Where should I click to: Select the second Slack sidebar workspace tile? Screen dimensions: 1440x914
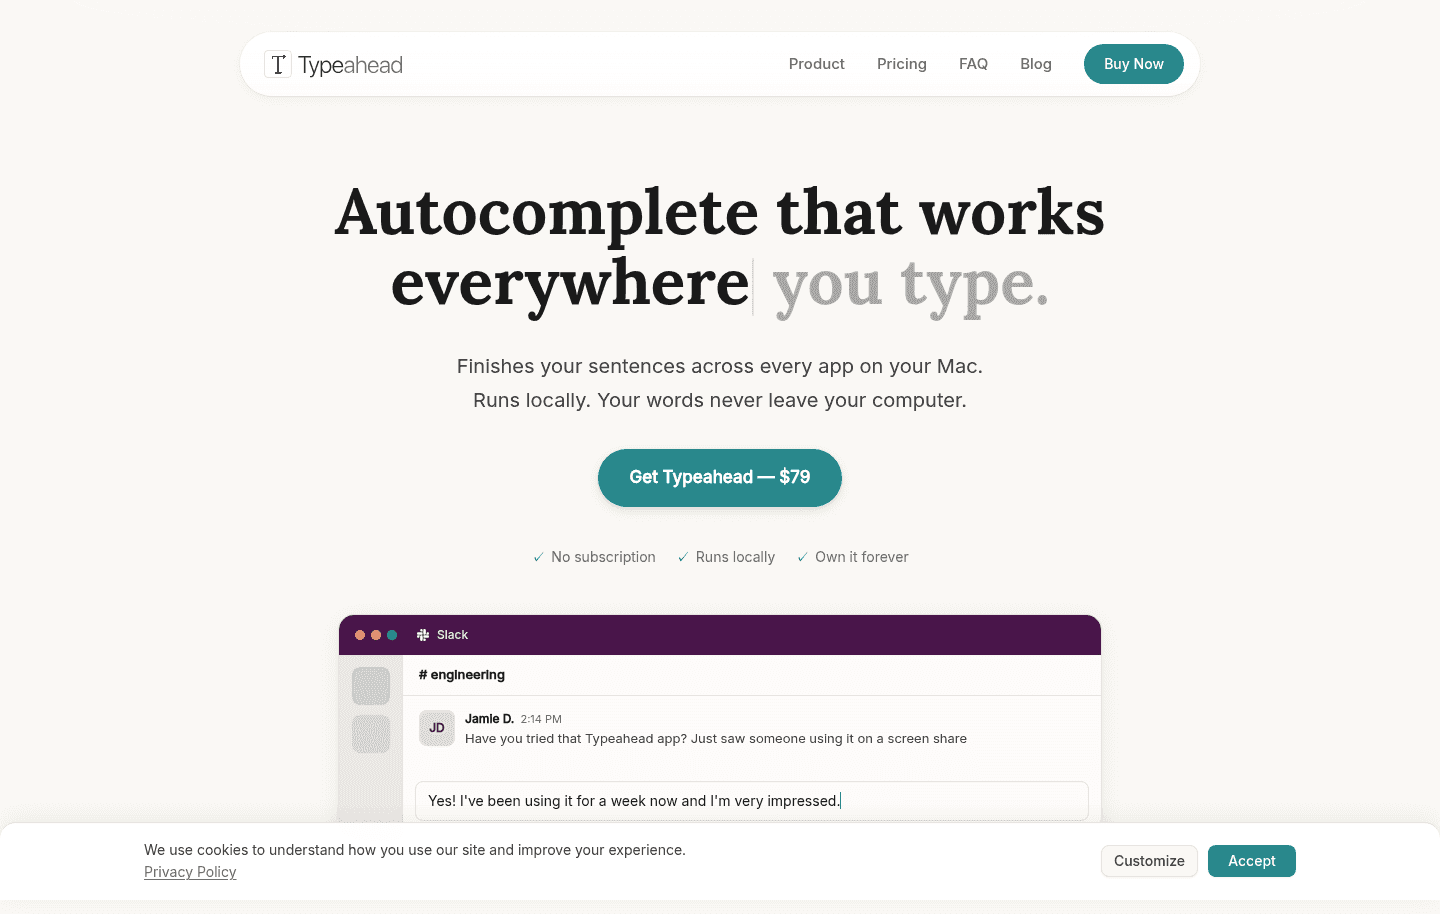[371, 734]
